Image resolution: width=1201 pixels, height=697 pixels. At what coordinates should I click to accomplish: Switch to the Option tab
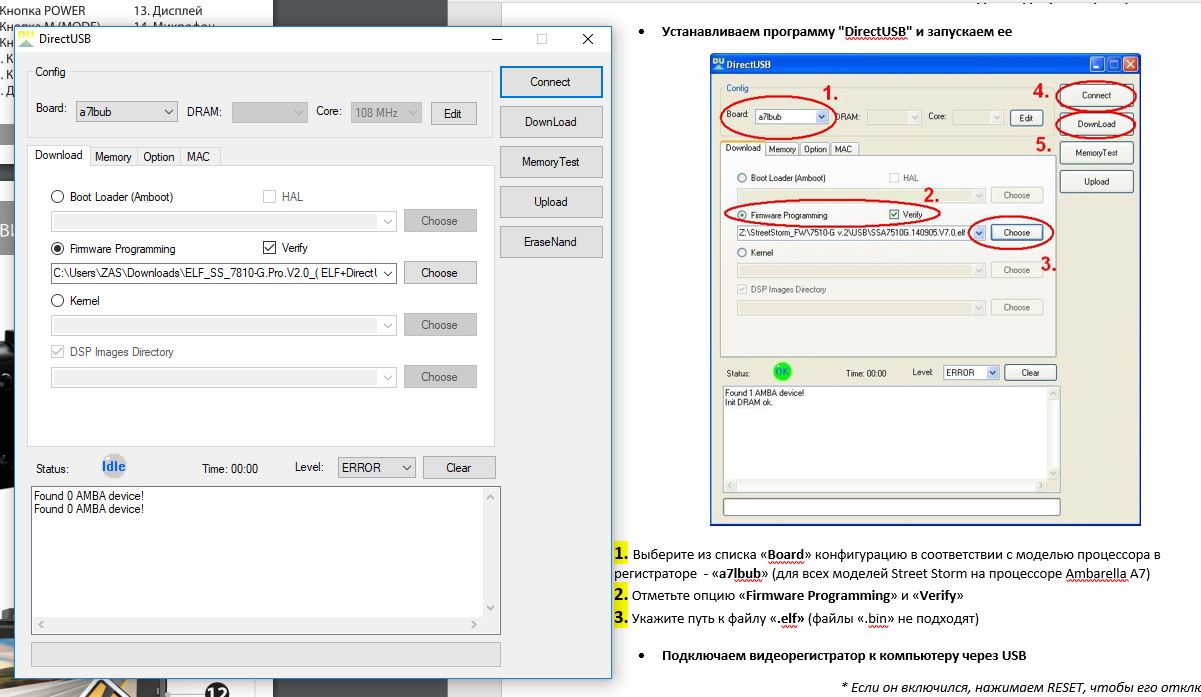pyautogui.click(x=158, y=157)
